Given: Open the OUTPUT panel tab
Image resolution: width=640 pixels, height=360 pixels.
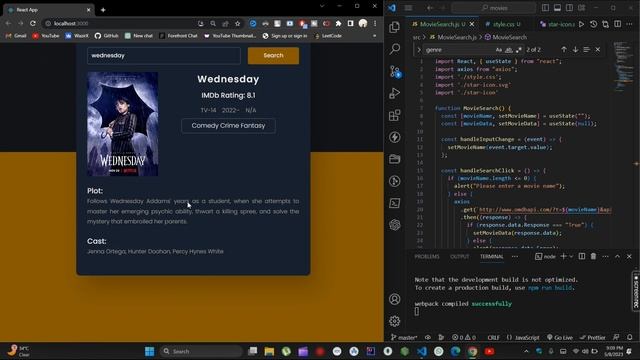Looking at the screenshot, I should (x=460, y=256).
